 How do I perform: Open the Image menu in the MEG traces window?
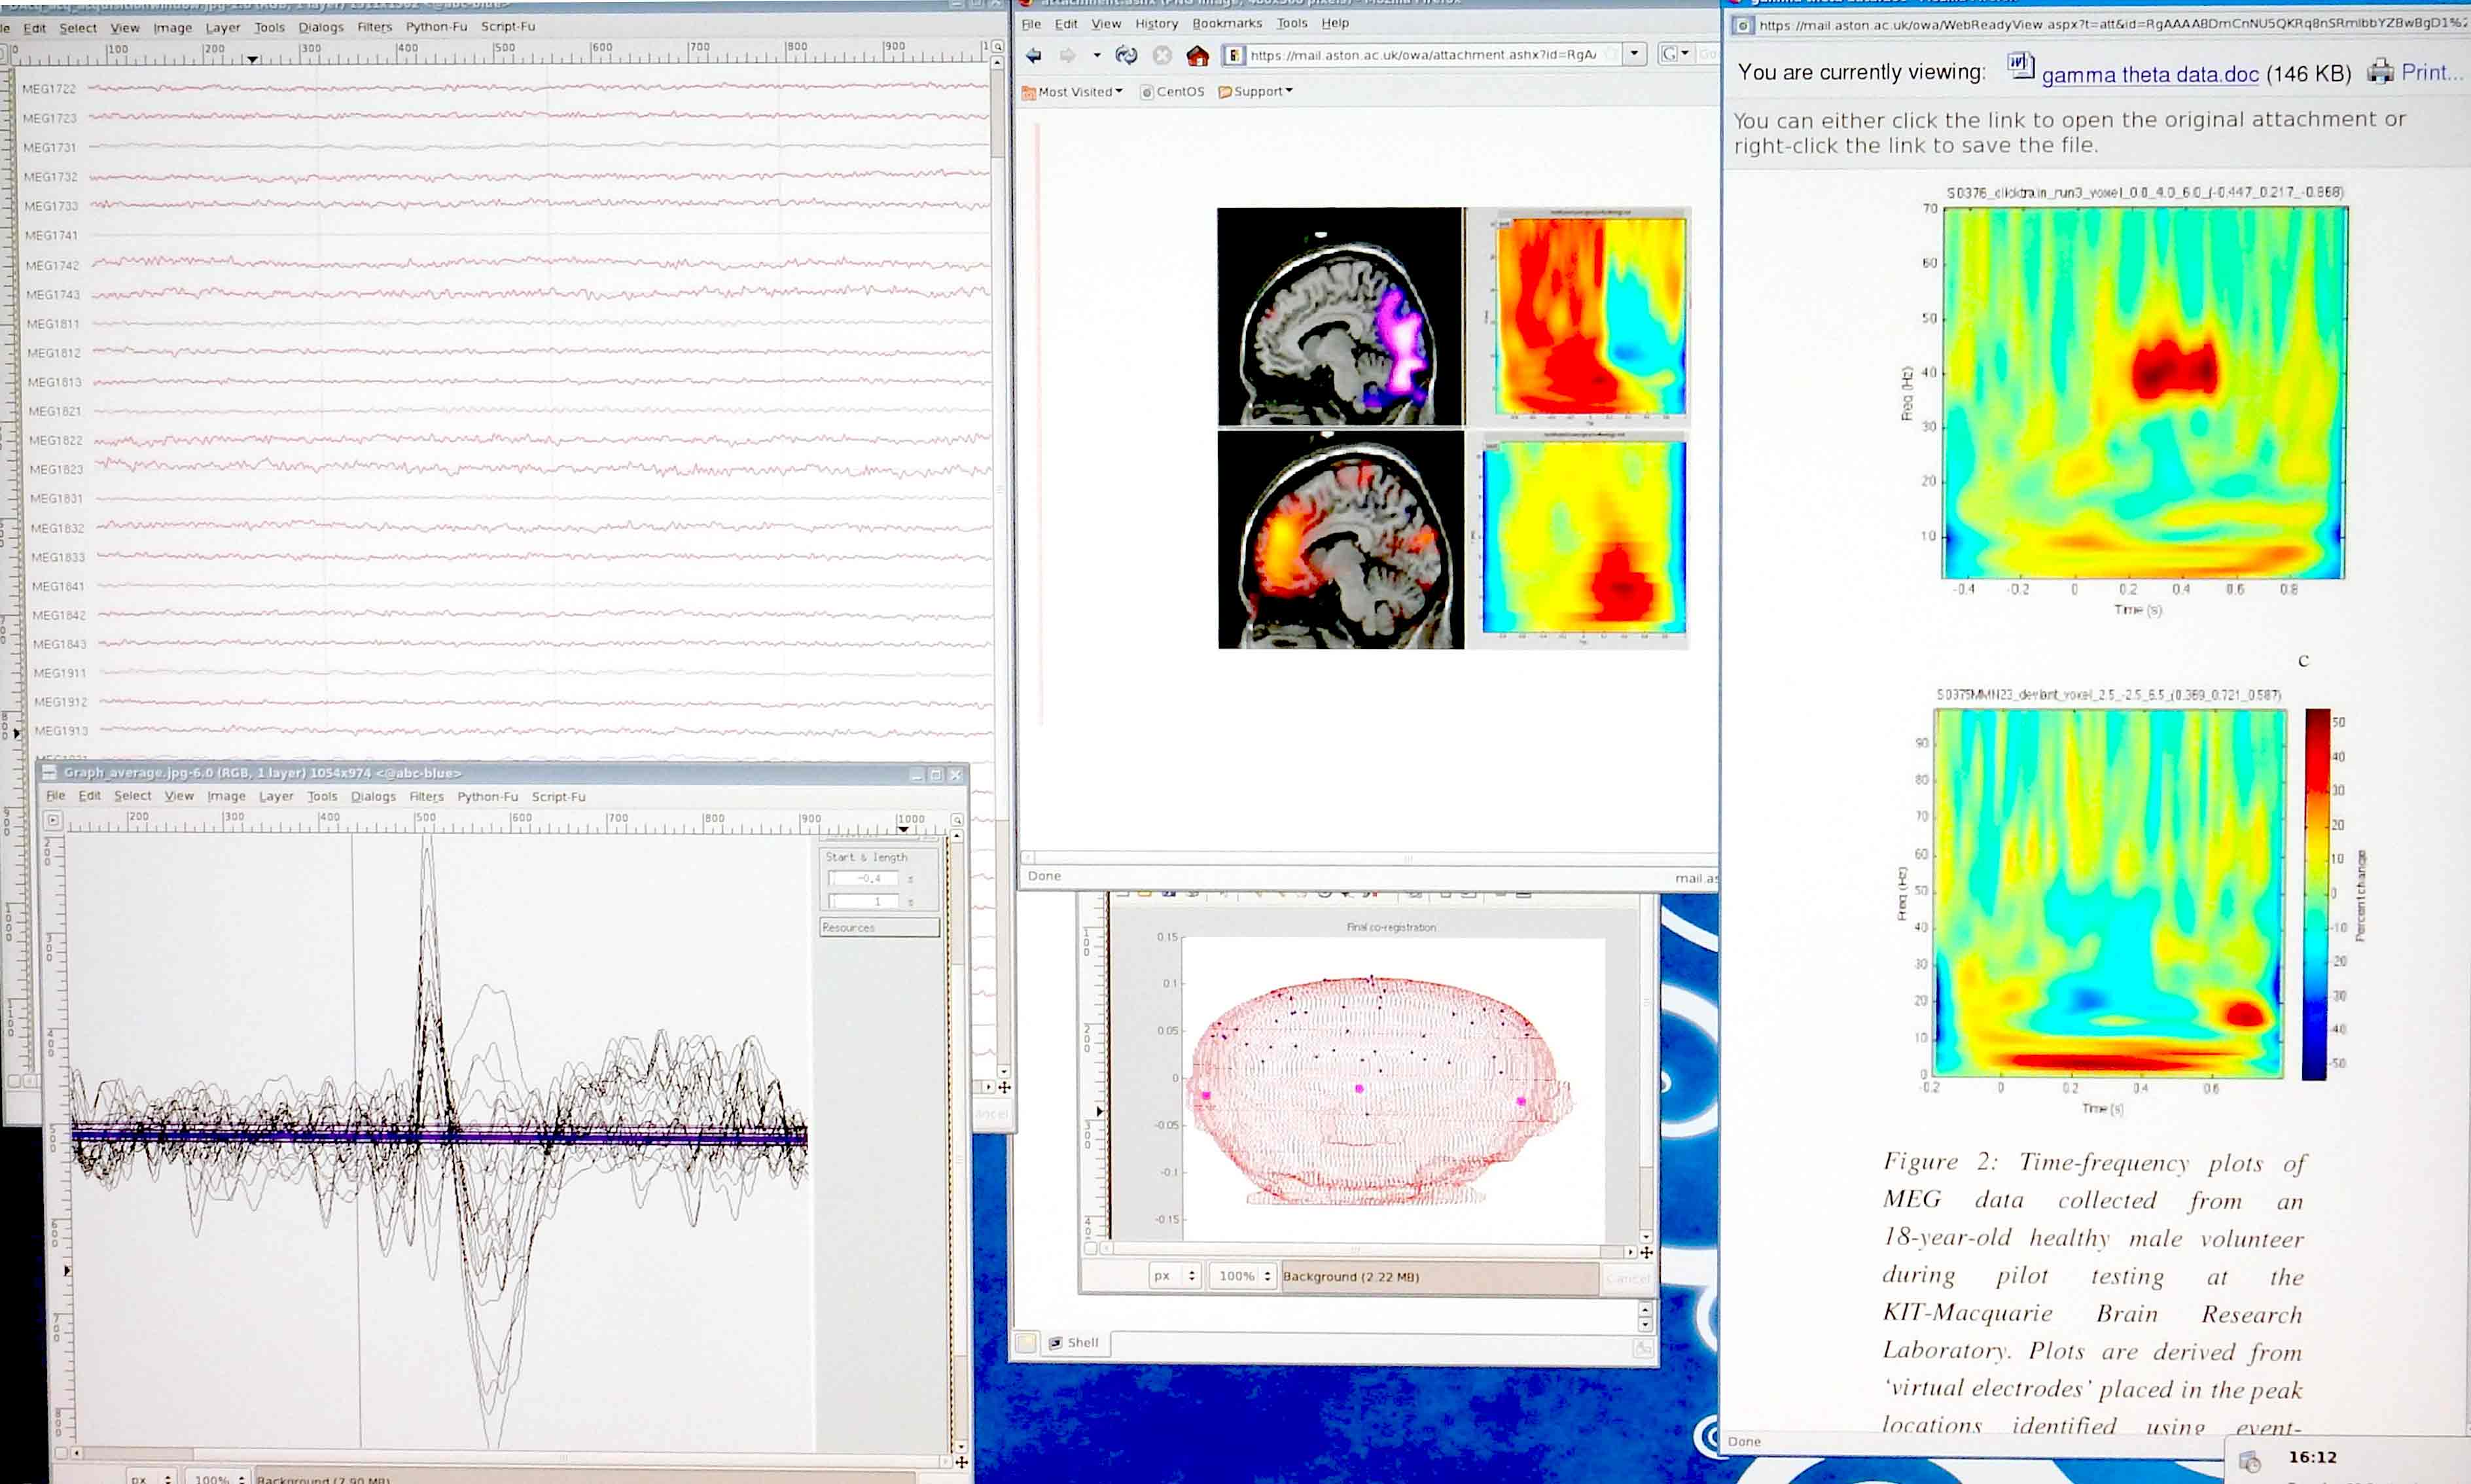[x=172, y=28]
